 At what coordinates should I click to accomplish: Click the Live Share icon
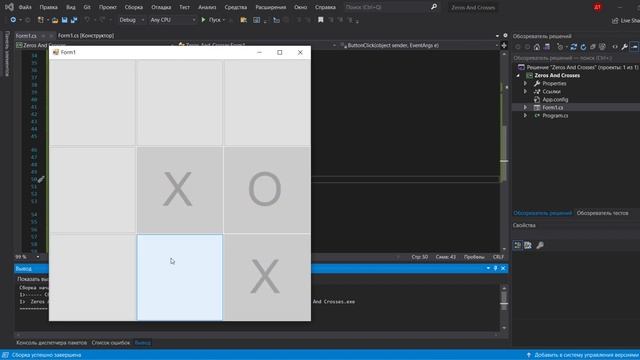[615, 20]
